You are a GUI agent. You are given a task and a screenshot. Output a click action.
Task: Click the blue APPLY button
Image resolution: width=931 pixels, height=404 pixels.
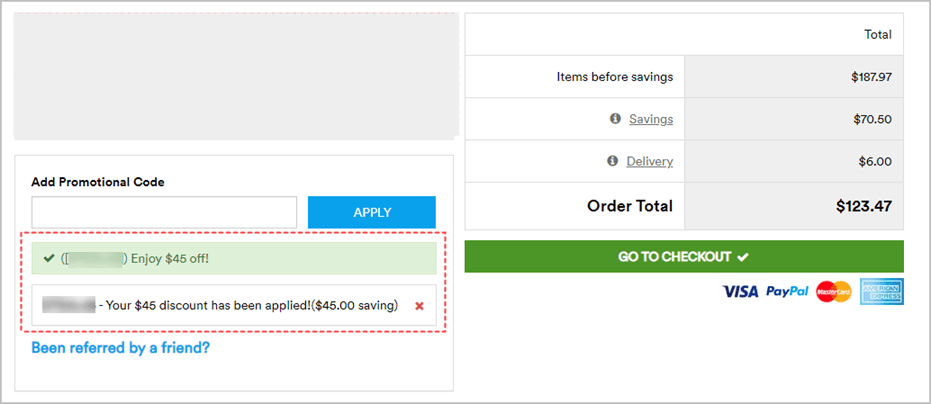point(372,212)
